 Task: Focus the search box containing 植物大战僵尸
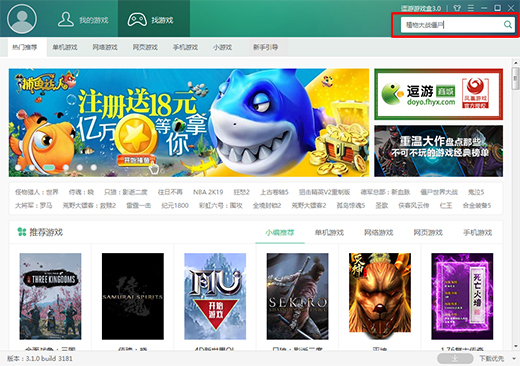[451, 25]
